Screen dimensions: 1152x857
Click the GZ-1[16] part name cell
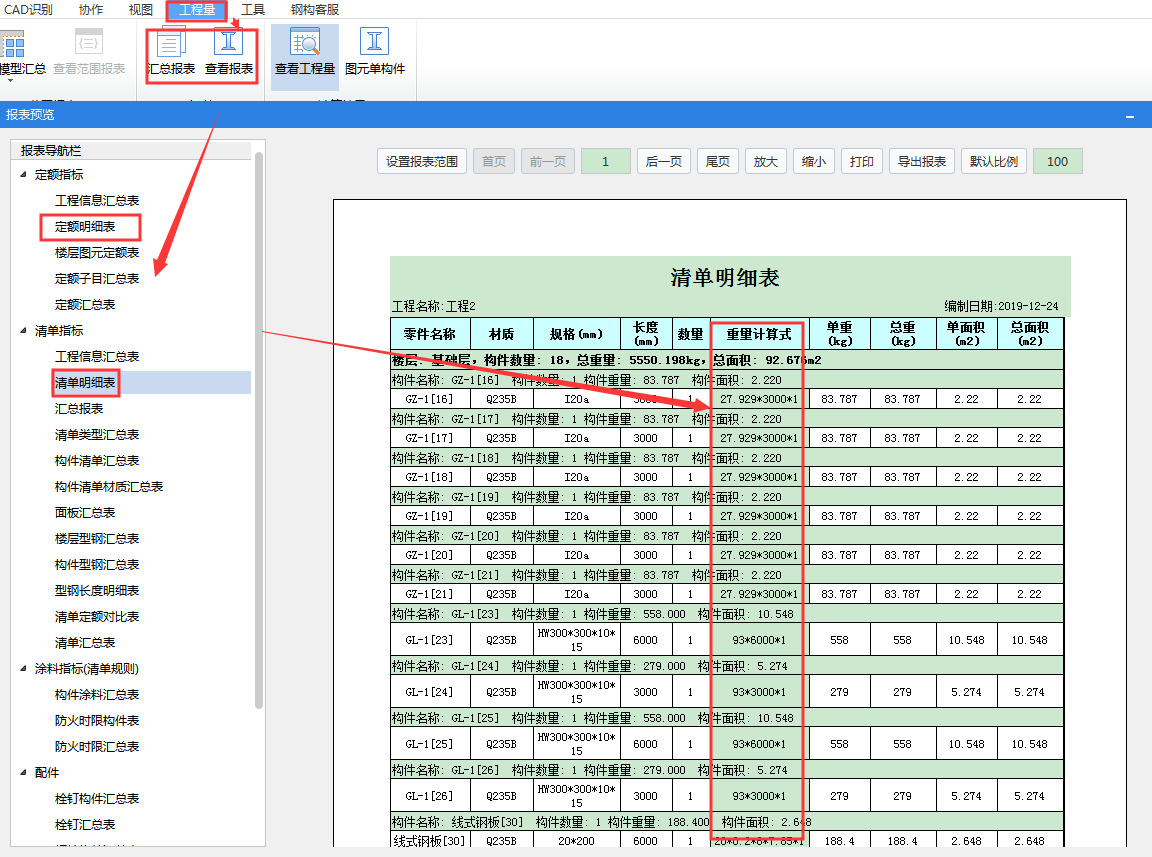point(430,399)
